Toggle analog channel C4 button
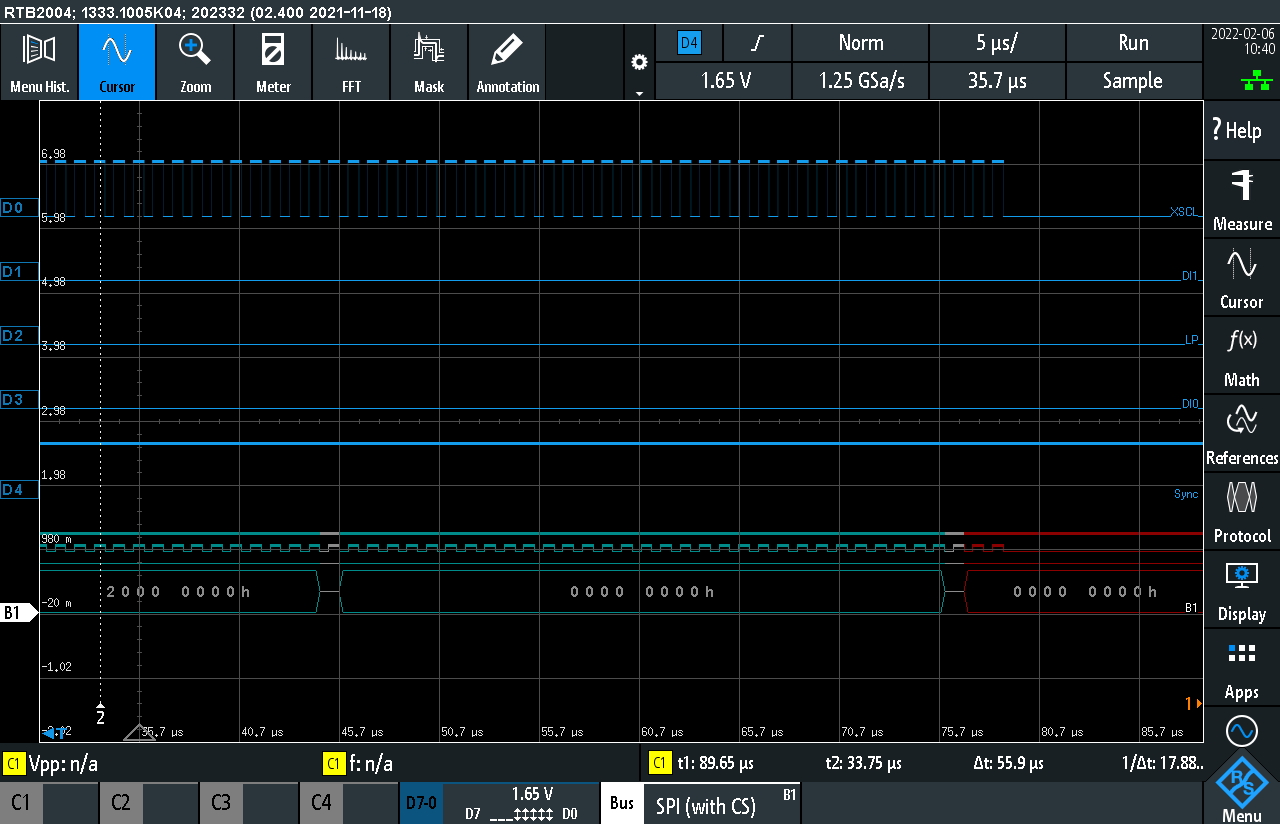1280x824 pixels. click(348, 802)
